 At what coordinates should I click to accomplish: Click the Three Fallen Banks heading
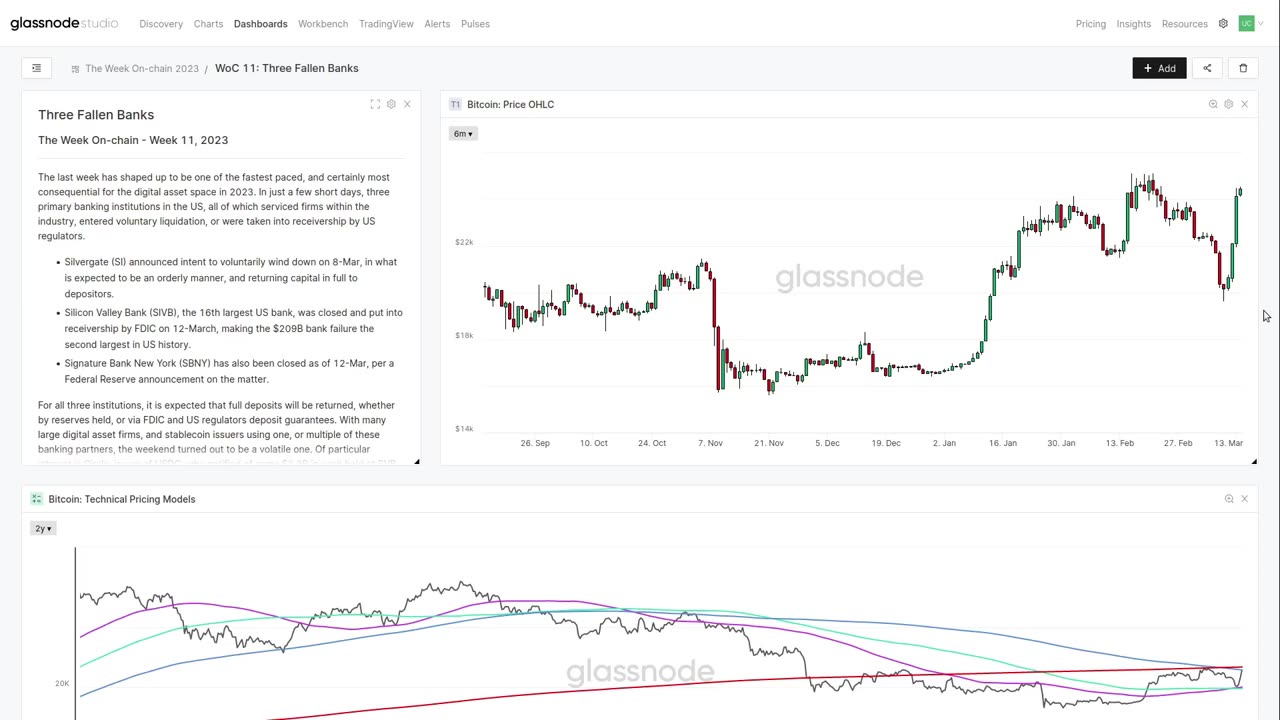coord(96,115)
